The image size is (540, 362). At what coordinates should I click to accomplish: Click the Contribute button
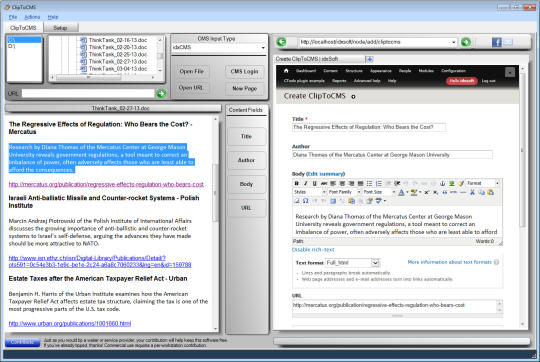pyautogui.click(x=23, y=342)
